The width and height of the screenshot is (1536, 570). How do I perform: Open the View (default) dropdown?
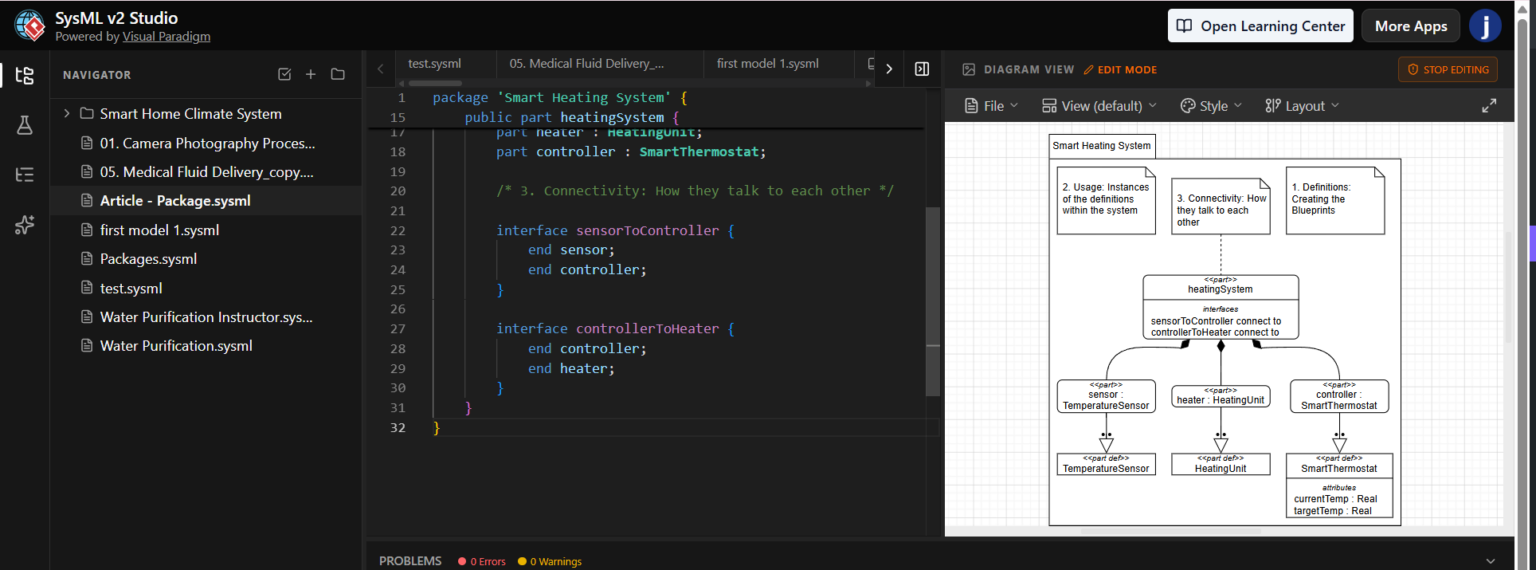1099,105
